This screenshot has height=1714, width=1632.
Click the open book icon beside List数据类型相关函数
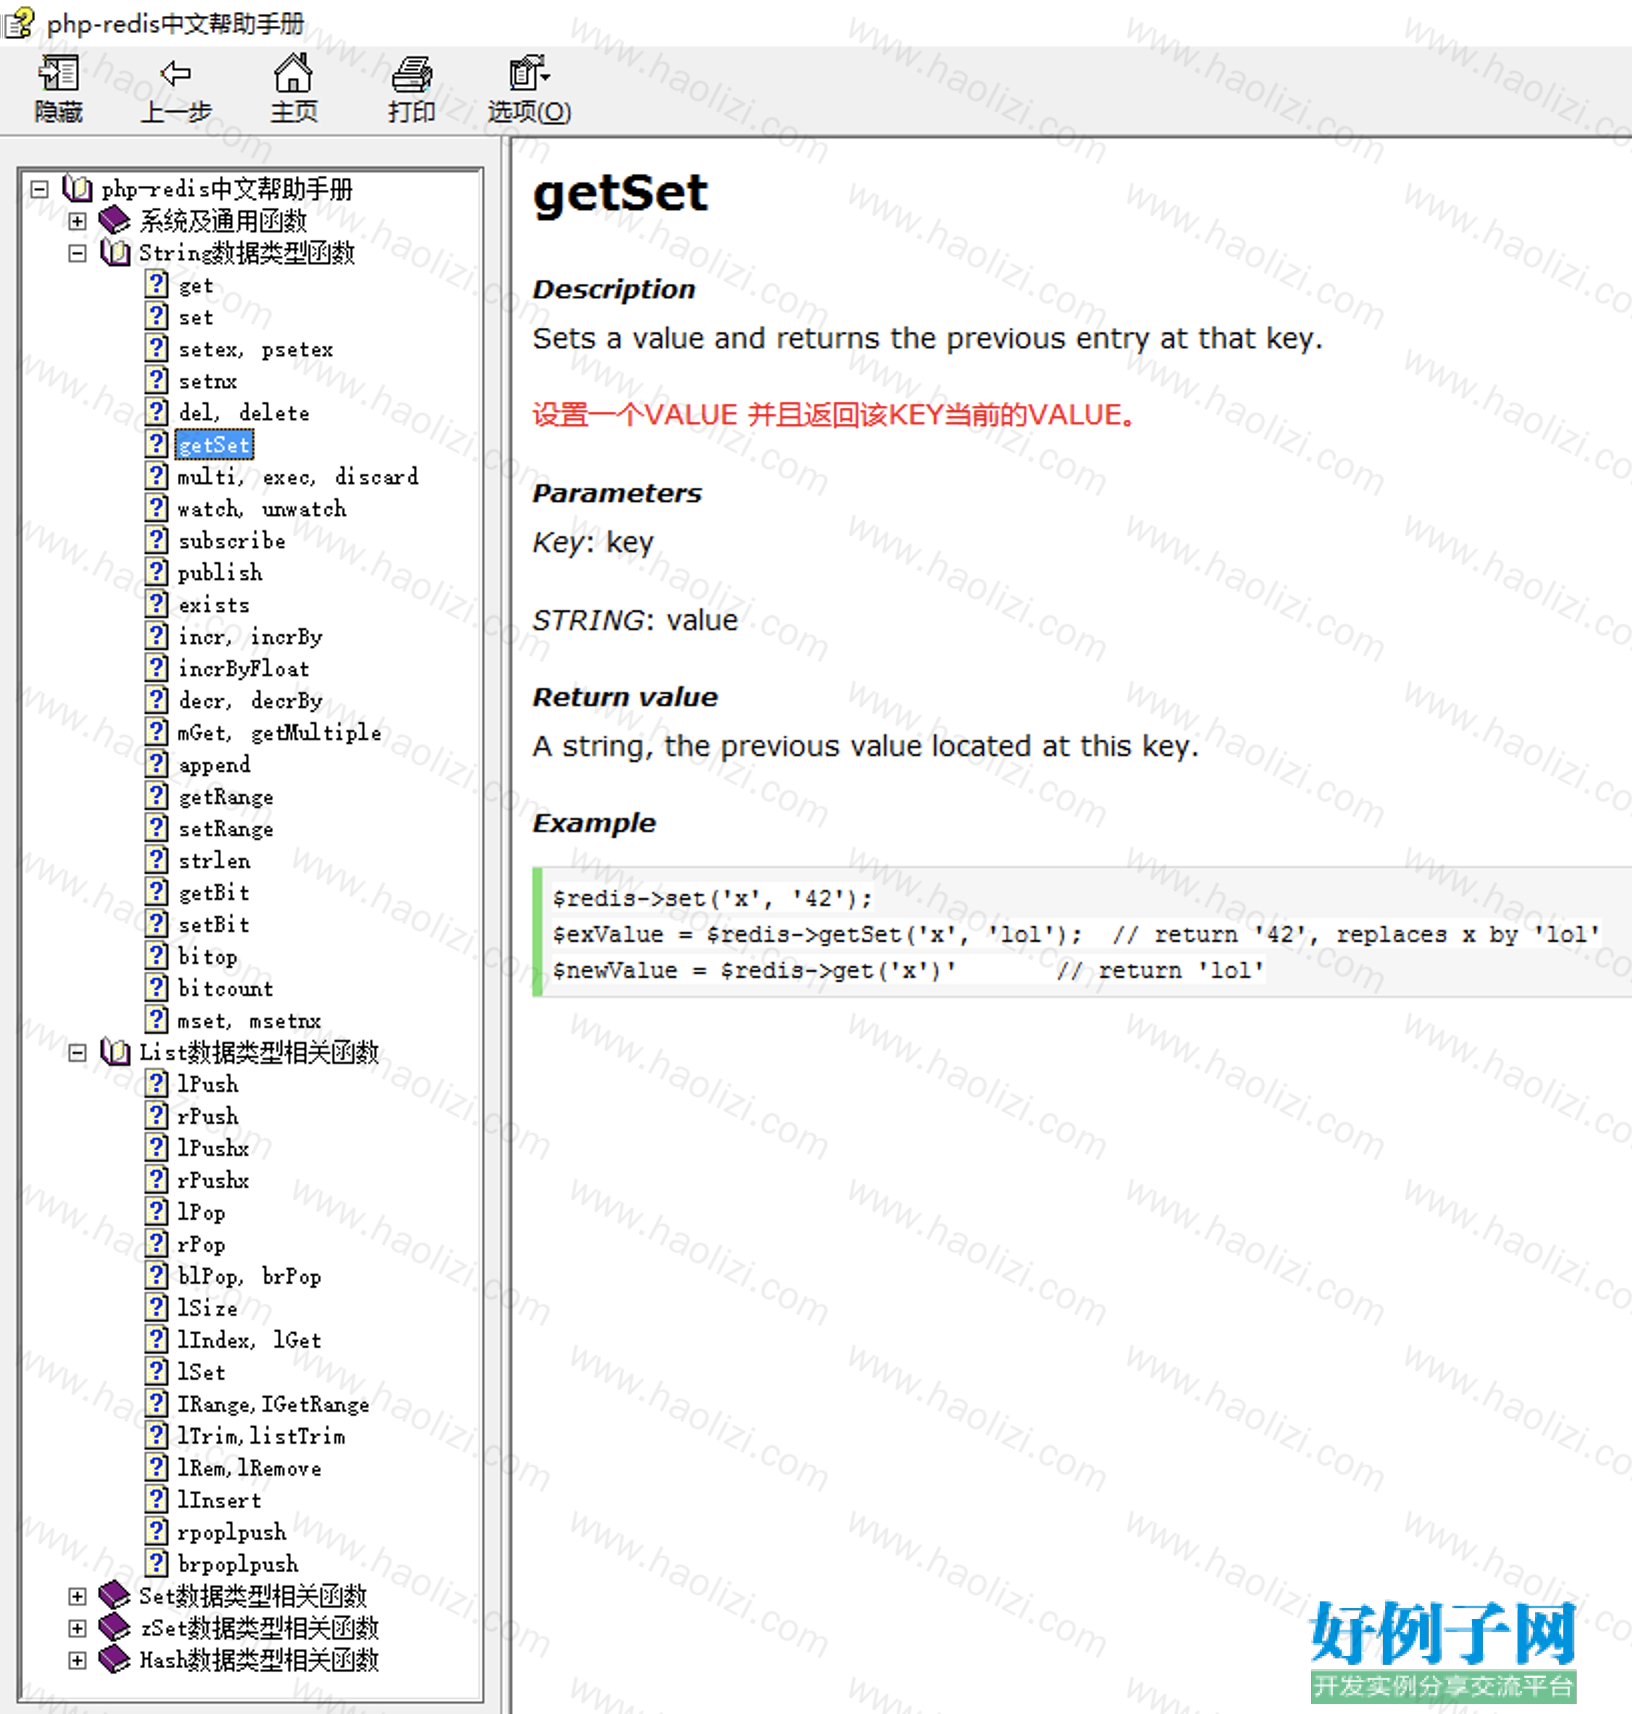coord(115,1052)
